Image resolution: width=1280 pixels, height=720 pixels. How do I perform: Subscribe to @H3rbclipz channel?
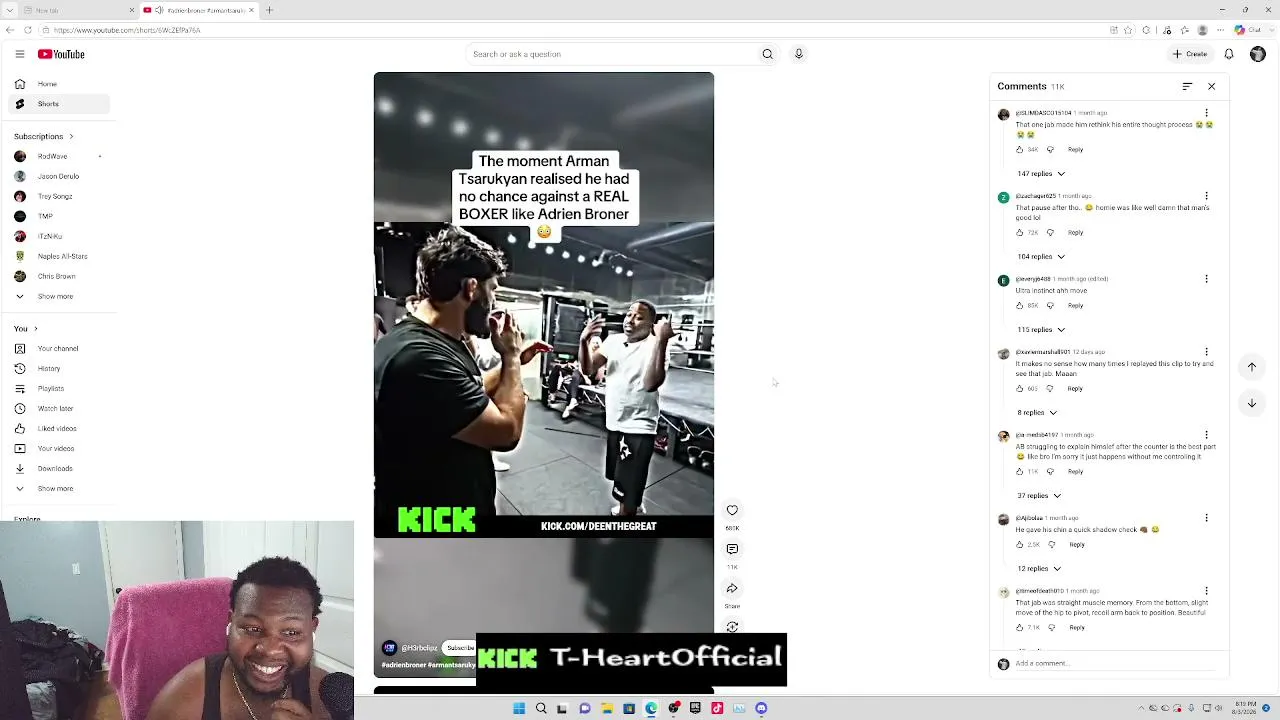pos(460,648)
